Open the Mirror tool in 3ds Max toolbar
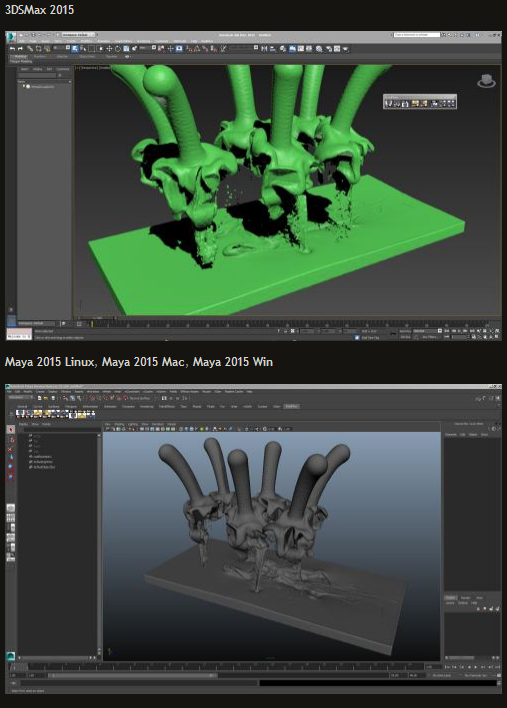507x708 pixels. [x=264, y=48]
